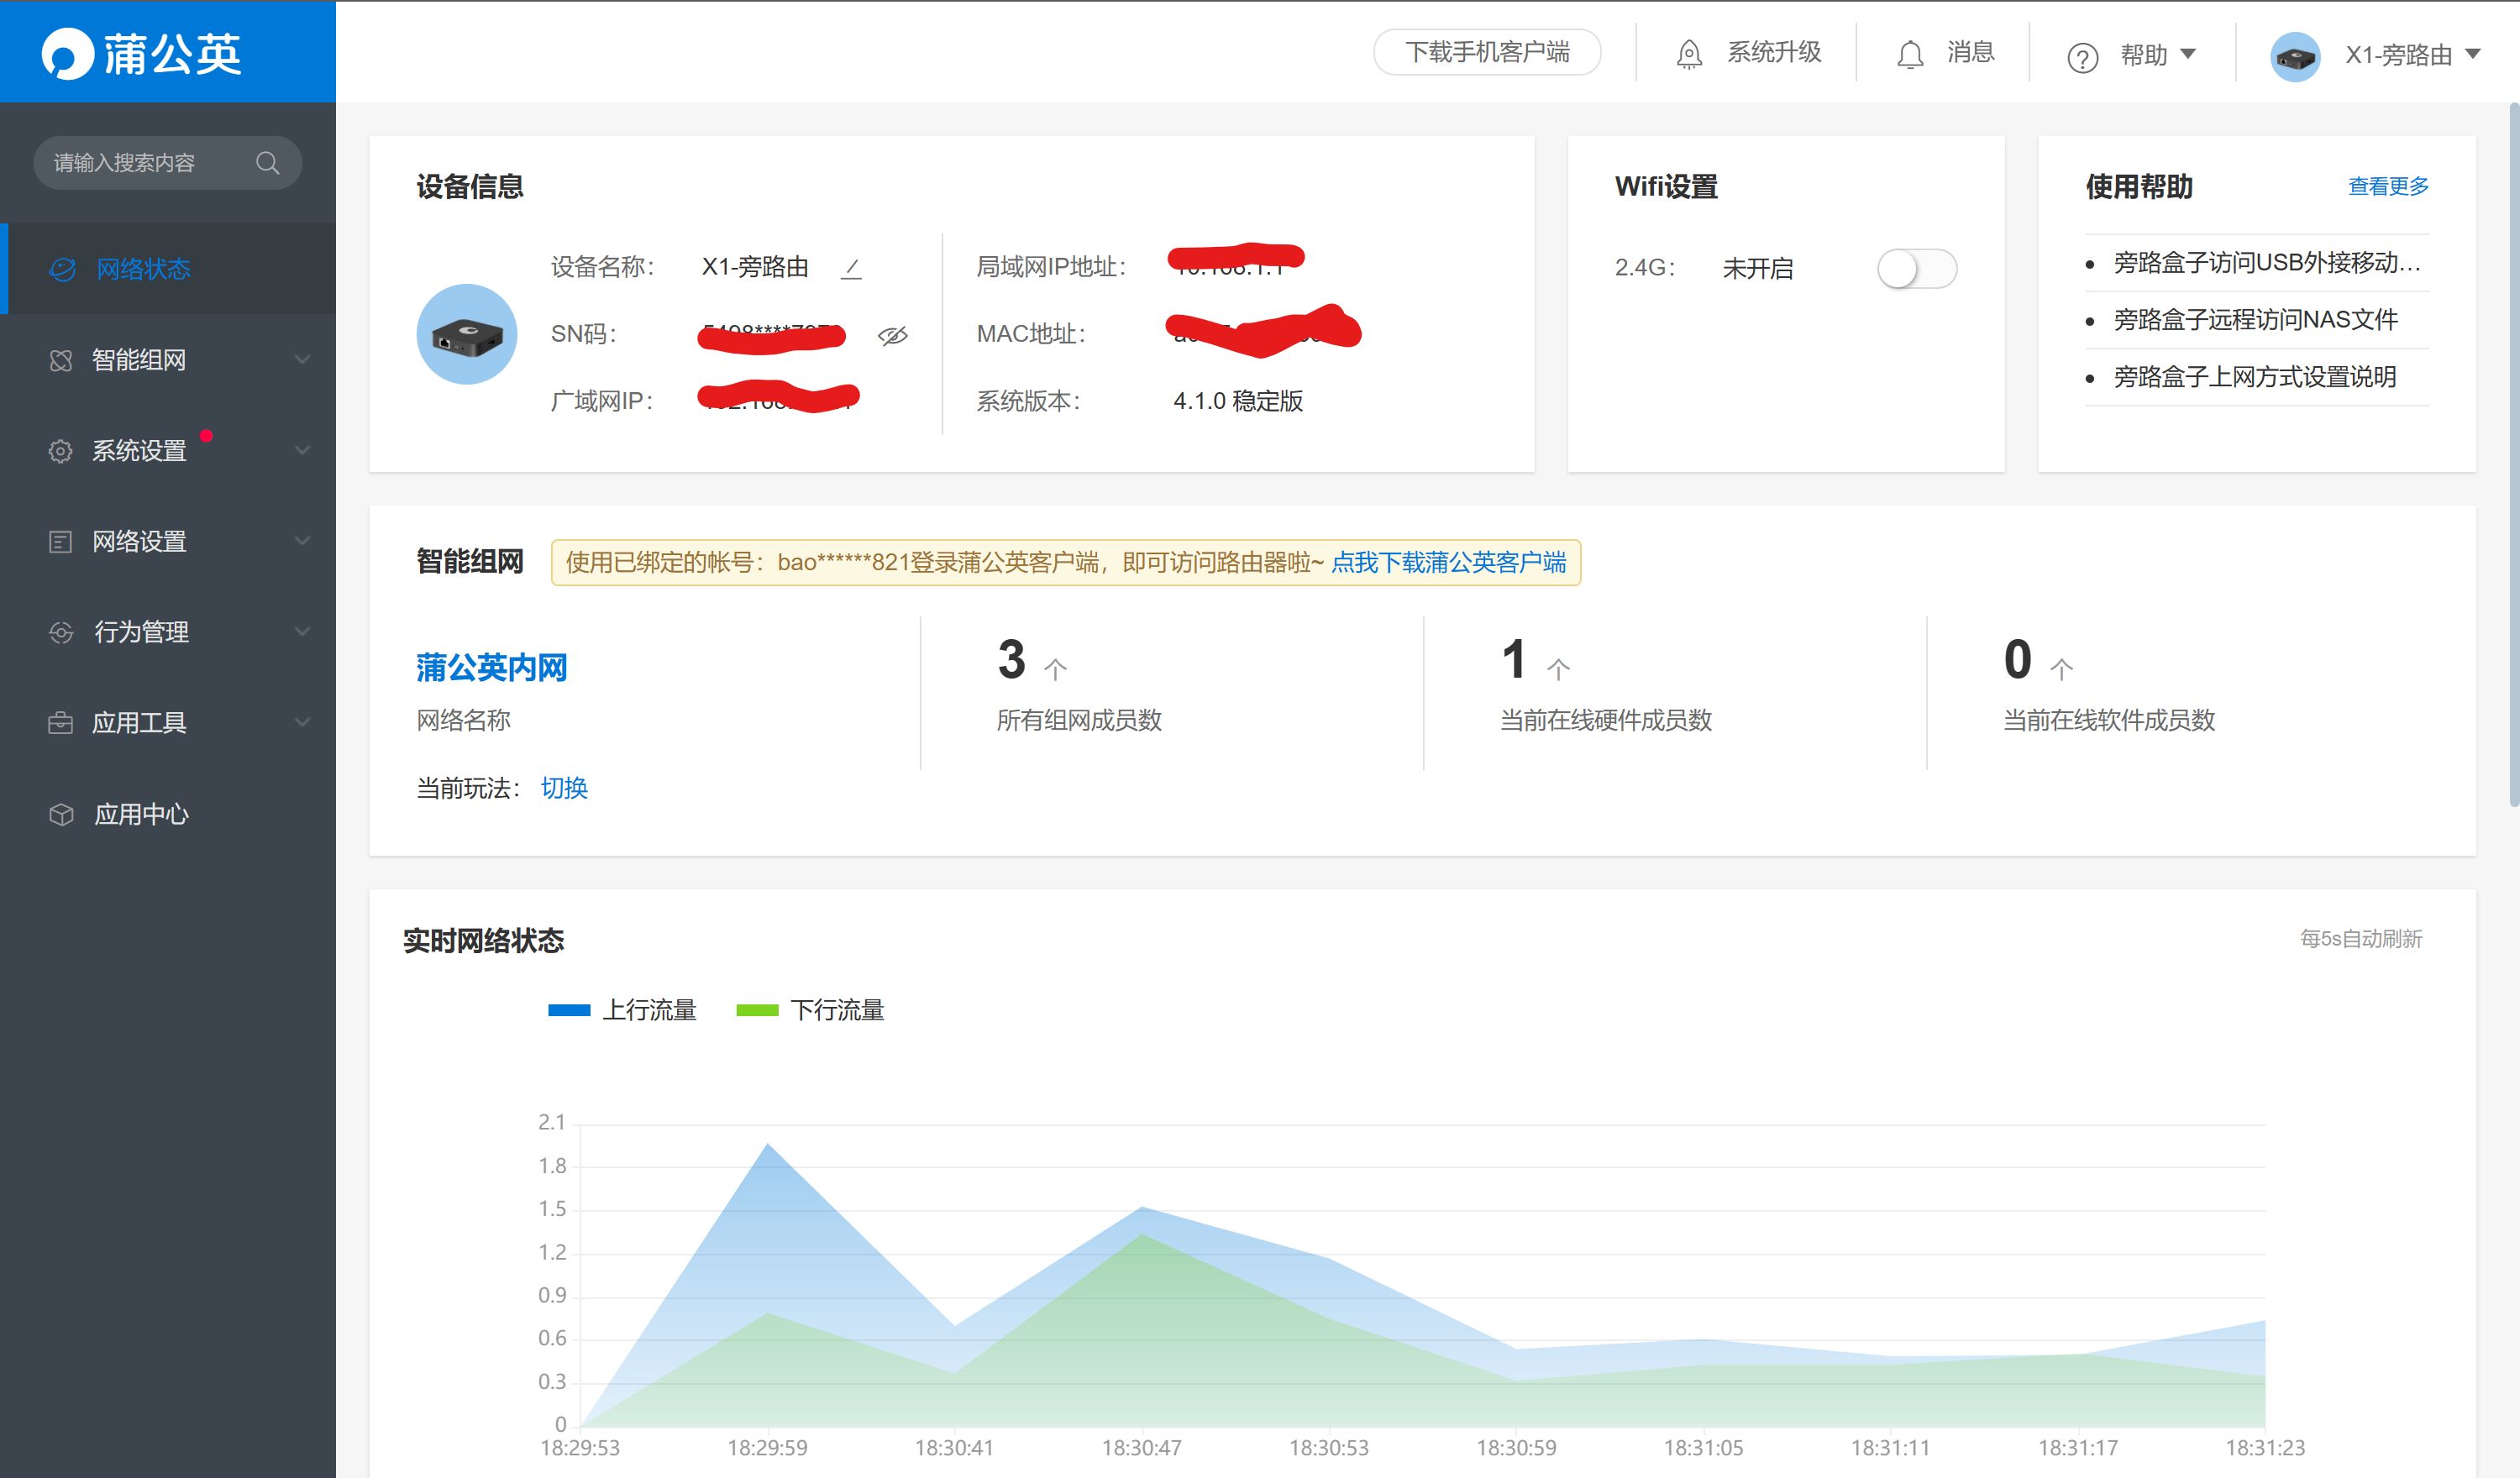Open help article 旁路盒子远程访问NAS文件
The height and width of the screenshot is (1478, 2520).
(2255, 320)
